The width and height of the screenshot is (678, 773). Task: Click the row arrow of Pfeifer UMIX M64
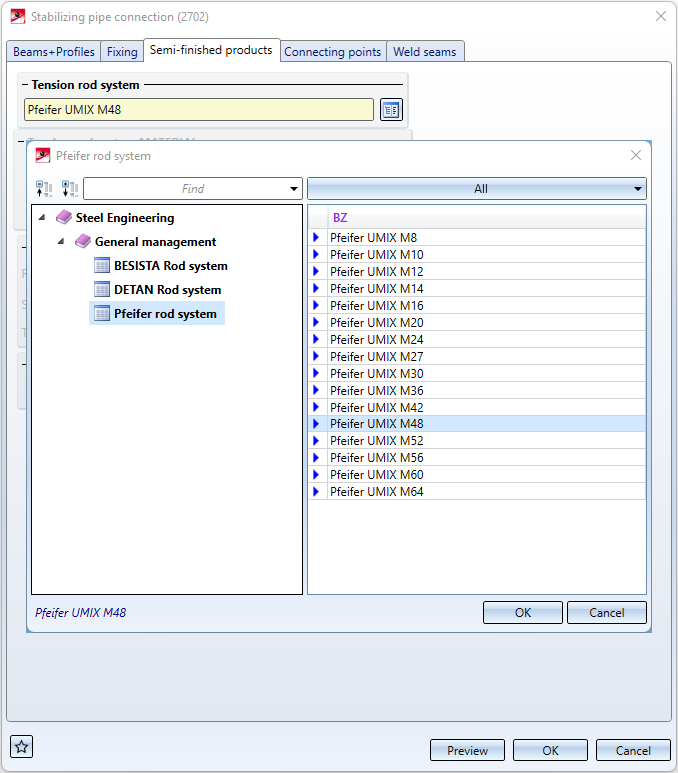pos(317,492)
